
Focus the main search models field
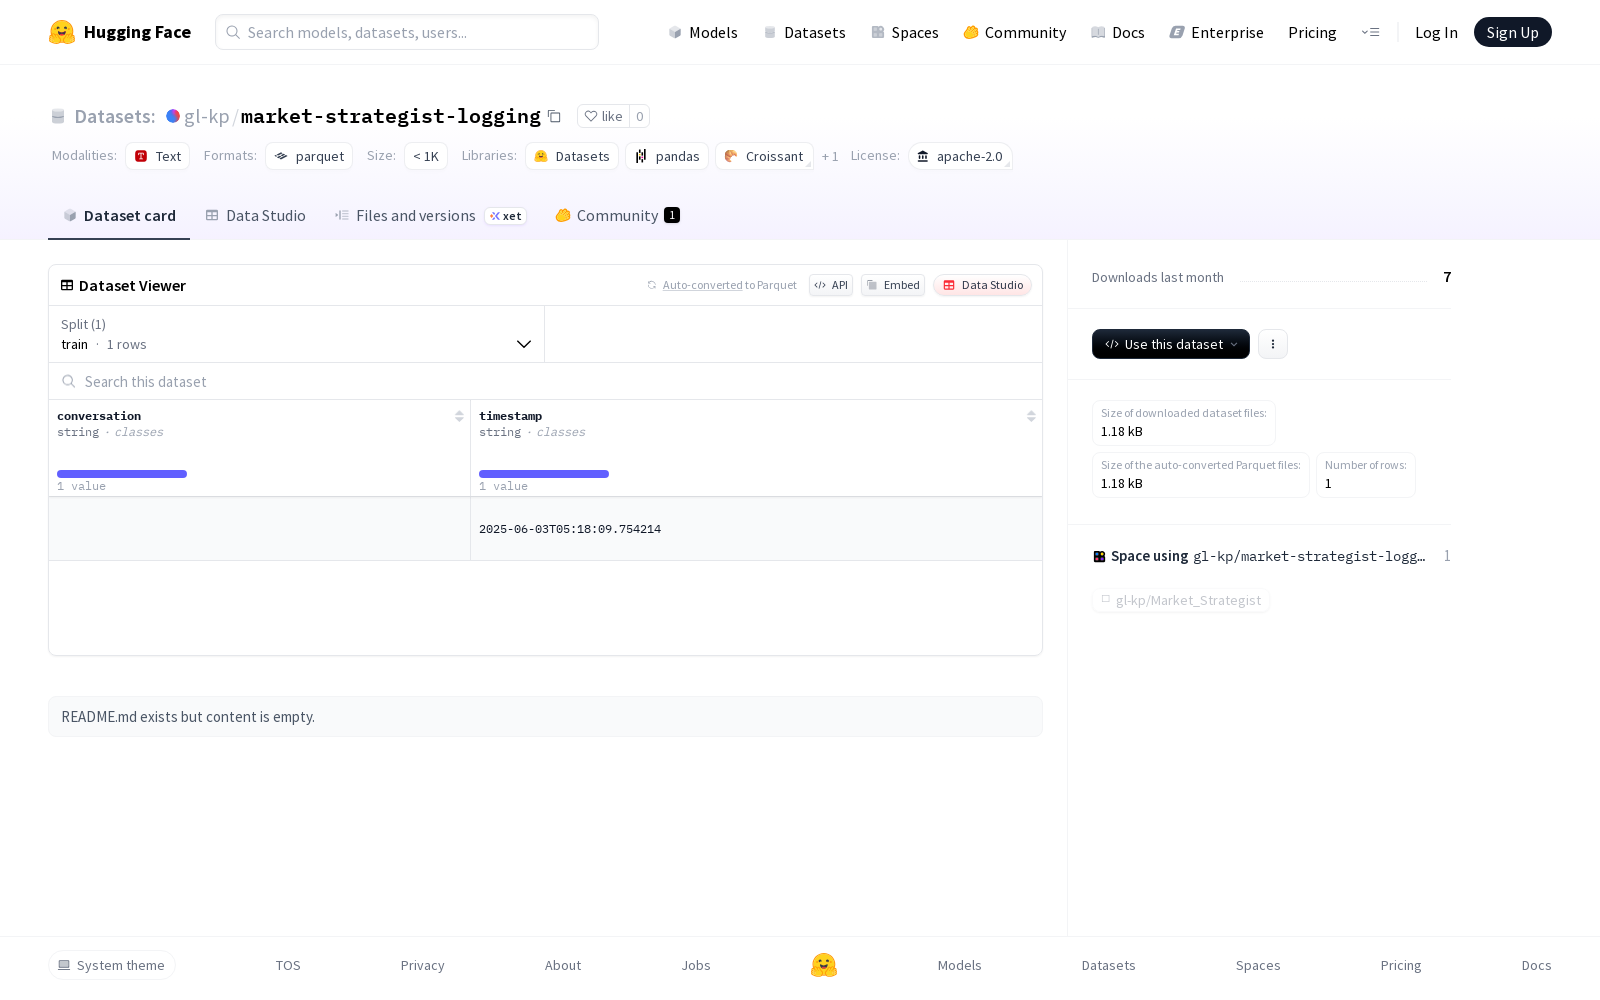[407, 32]
